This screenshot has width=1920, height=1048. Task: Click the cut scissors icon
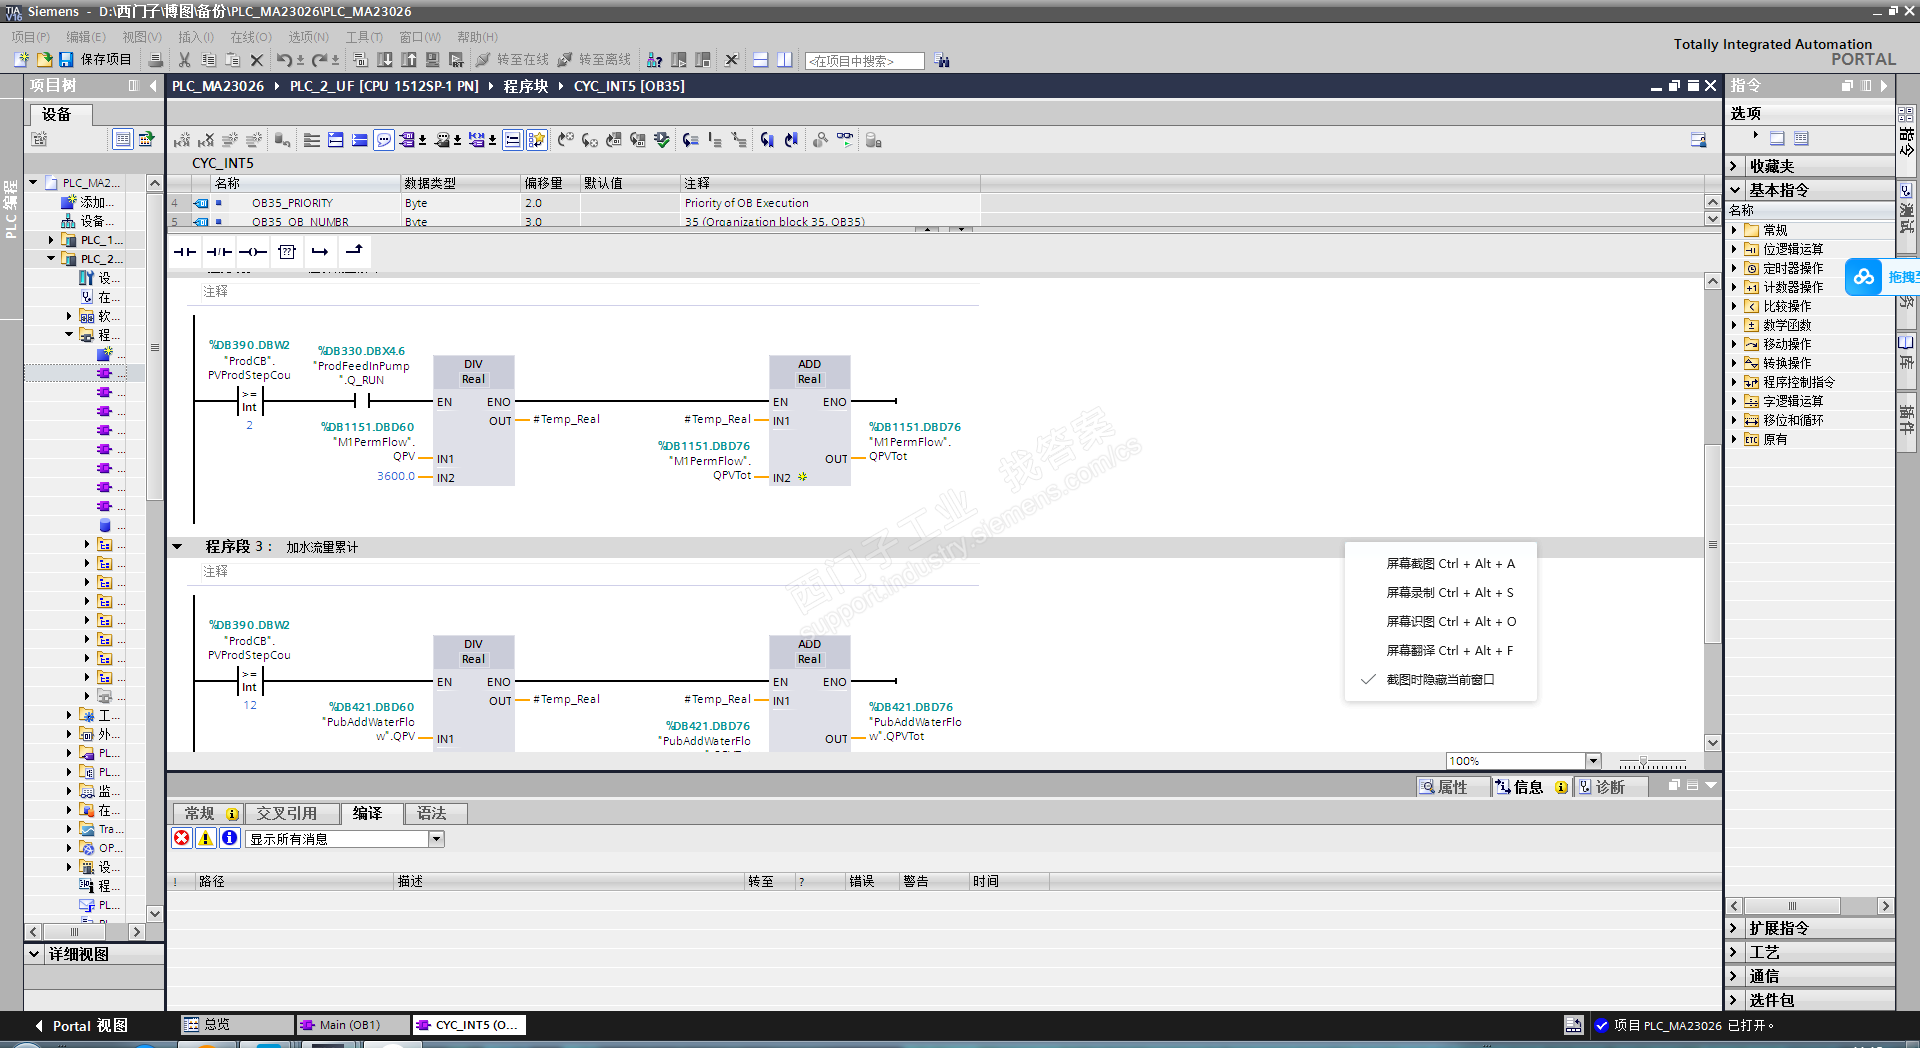(185, 60)
